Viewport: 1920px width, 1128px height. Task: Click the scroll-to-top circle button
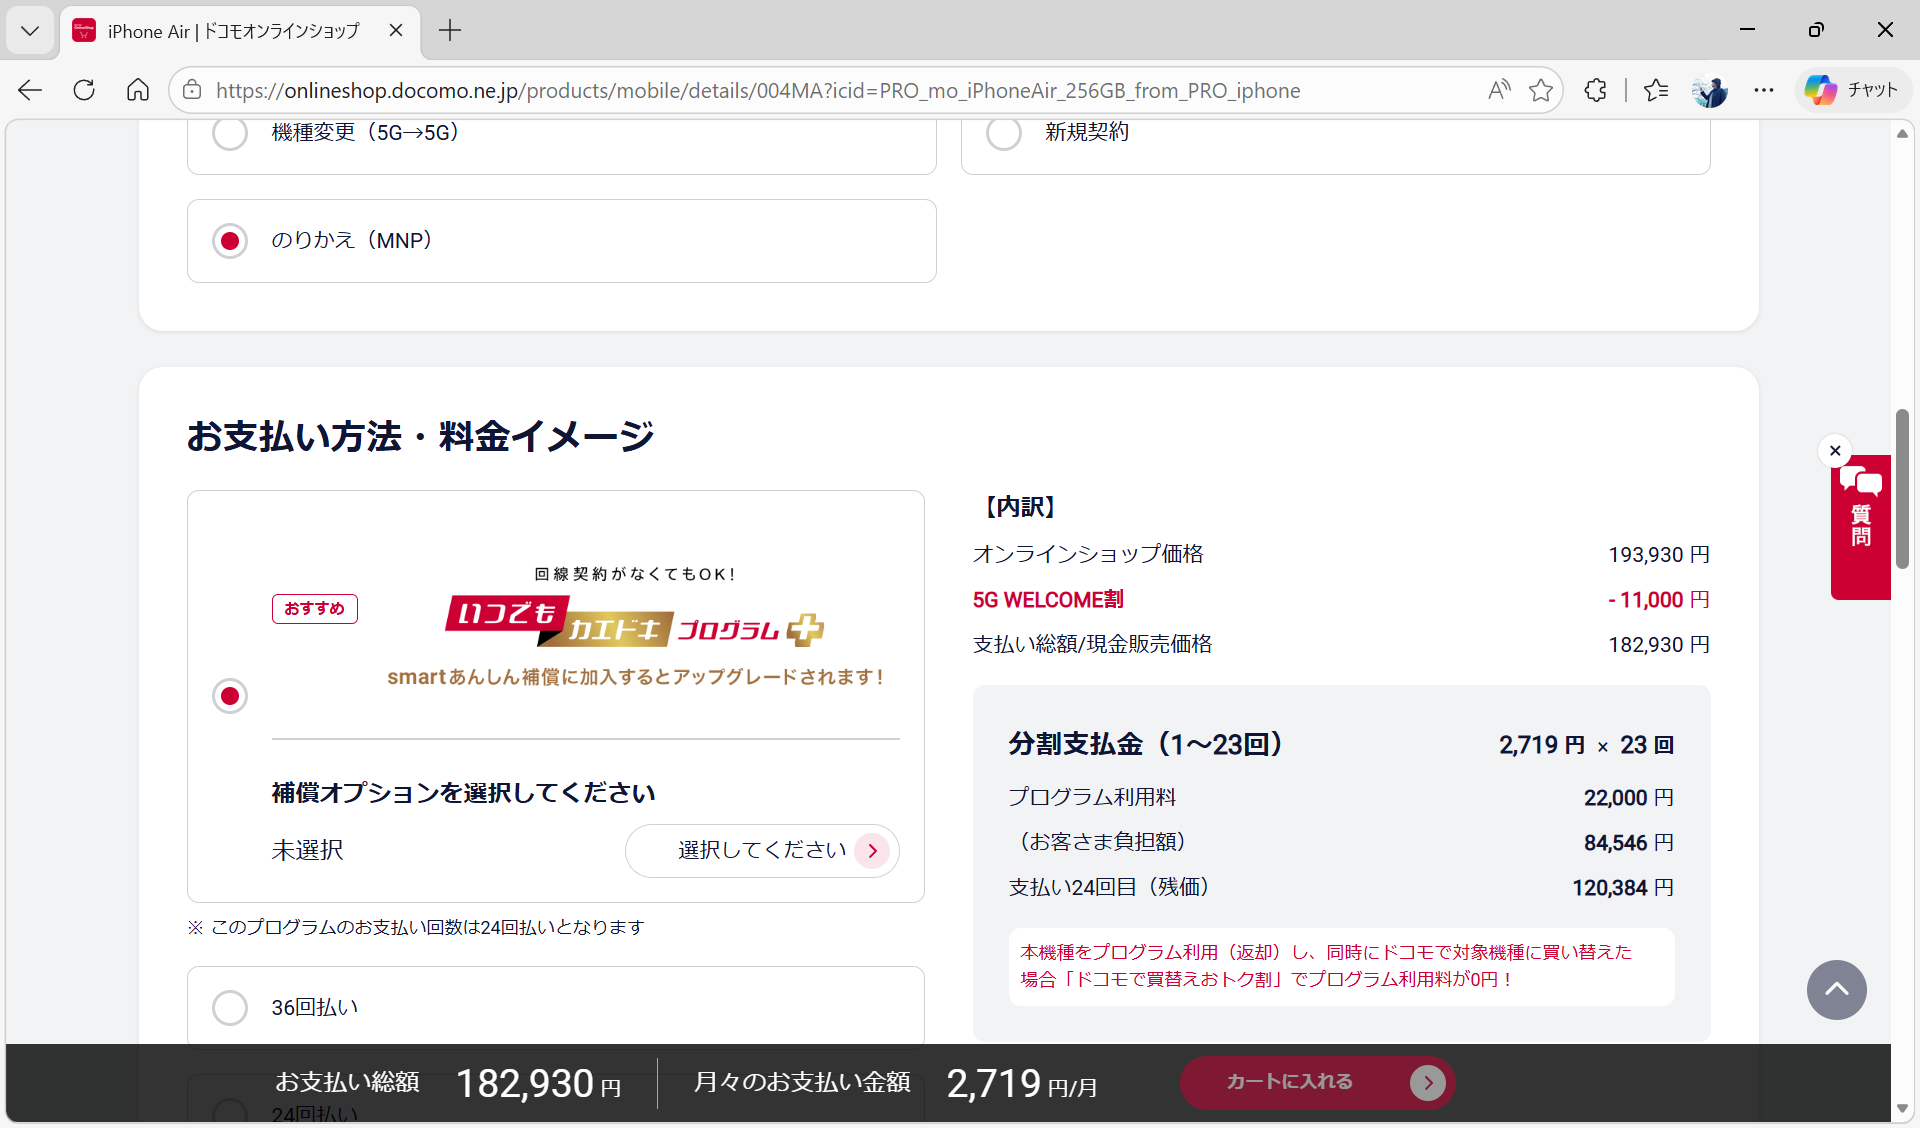[x=1836, y=990]
